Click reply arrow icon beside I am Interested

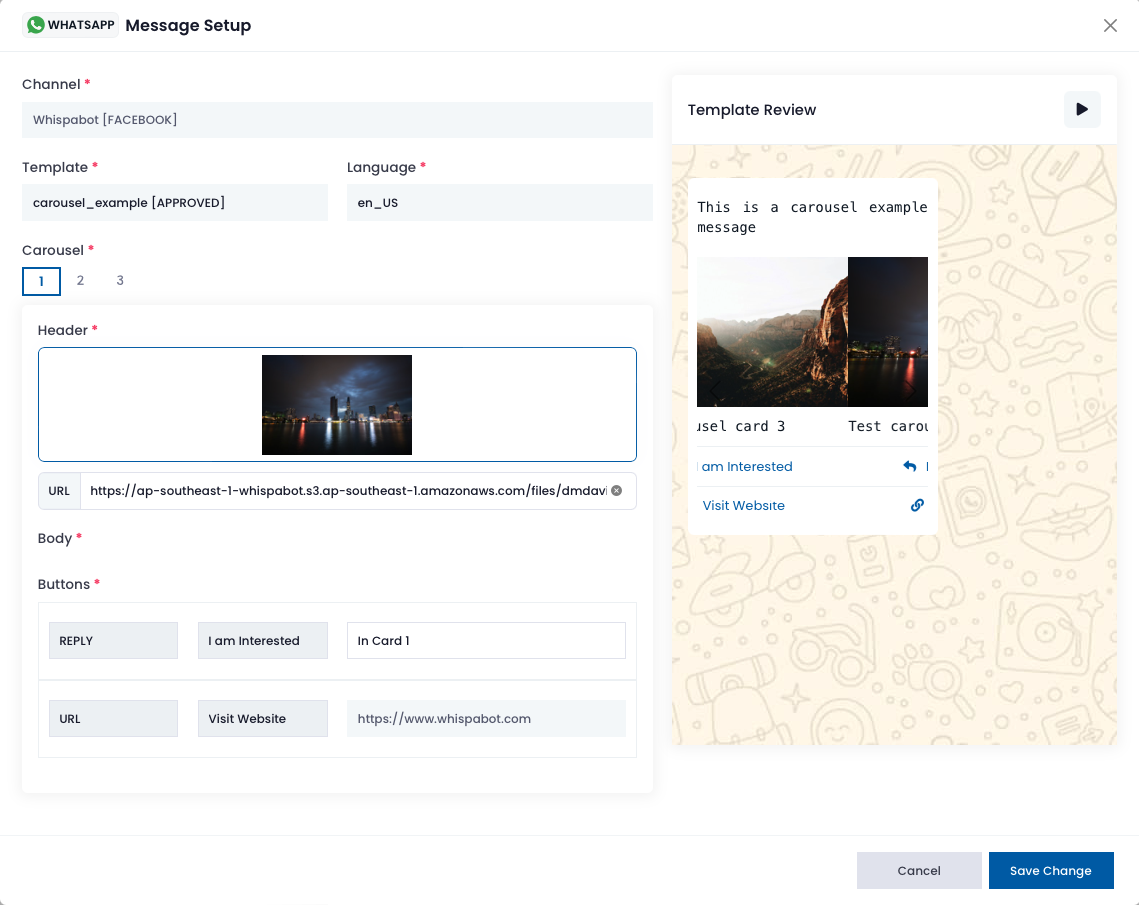point(909,466)
